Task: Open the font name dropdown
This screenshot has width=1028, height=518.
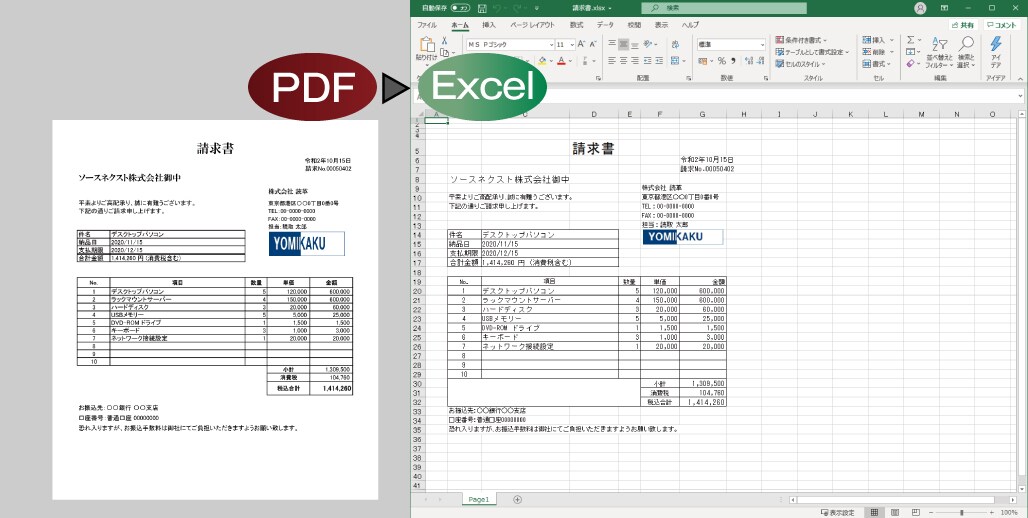Action: pos(551,45)
